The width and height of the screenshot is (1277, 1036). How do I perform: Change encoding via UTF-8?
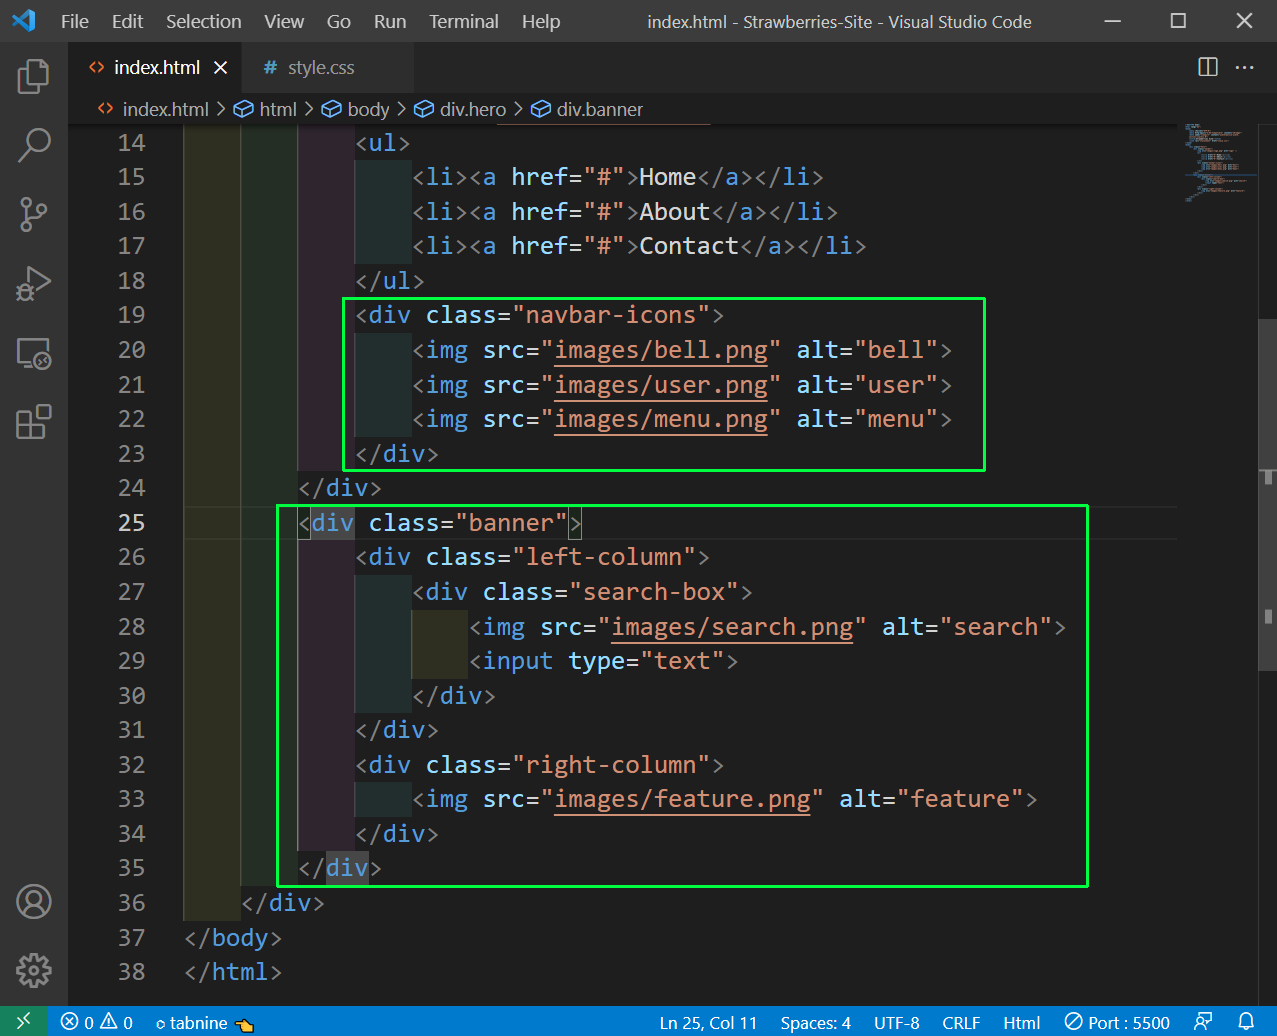click(x=896, y=1022)
